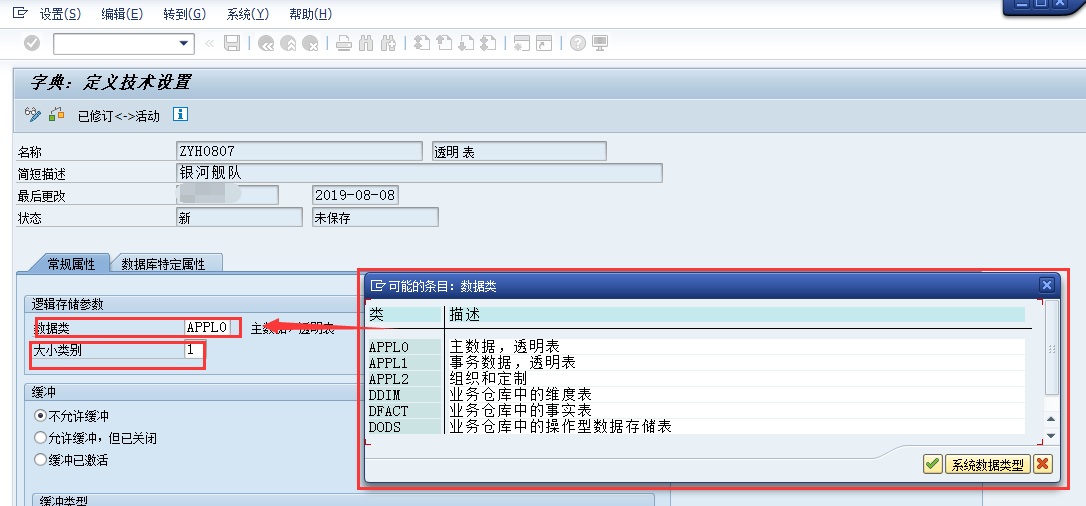Click the Generate Shortcut icon
The height and width of the screenshot is (506, 1086).
coord(544,44)
